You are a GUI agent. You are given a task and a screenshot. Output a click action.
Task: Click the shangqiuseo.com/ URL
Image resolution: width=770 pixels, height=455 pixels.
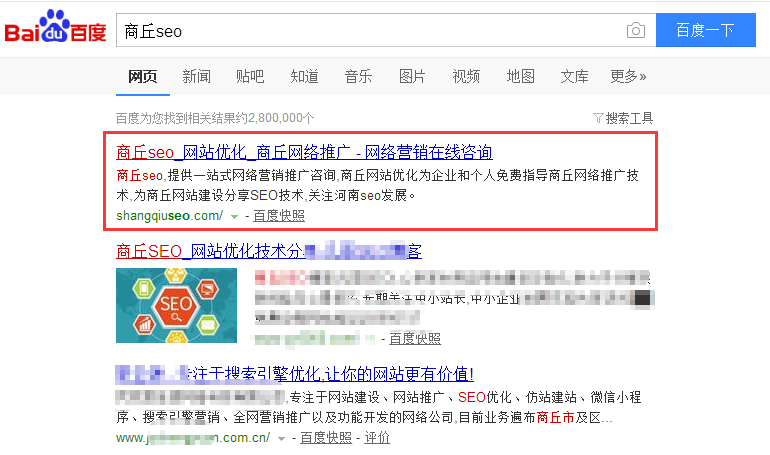pyautogui.click(x=169, y=215)
